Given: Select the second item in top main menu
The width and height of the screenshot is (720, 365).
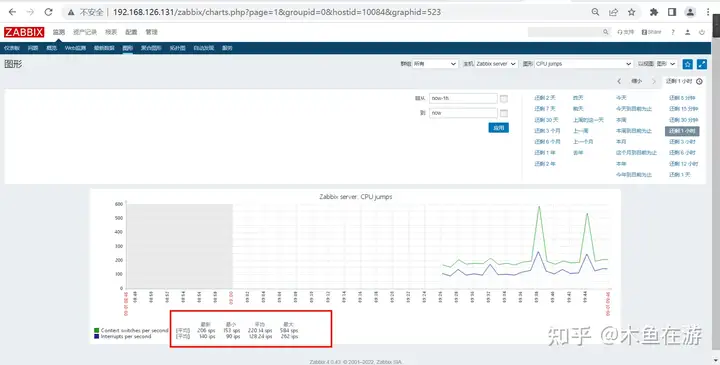Looking at the screenshot, I should 85,32.
